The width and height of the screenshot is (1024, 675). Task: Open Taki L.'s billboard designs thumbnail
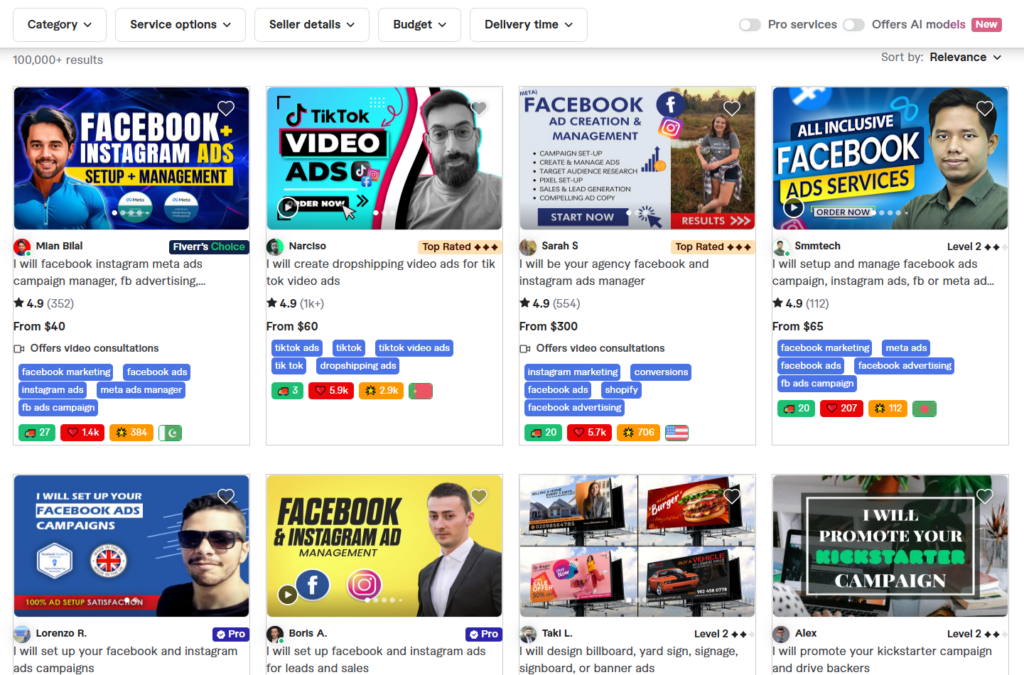coord(637,546)
